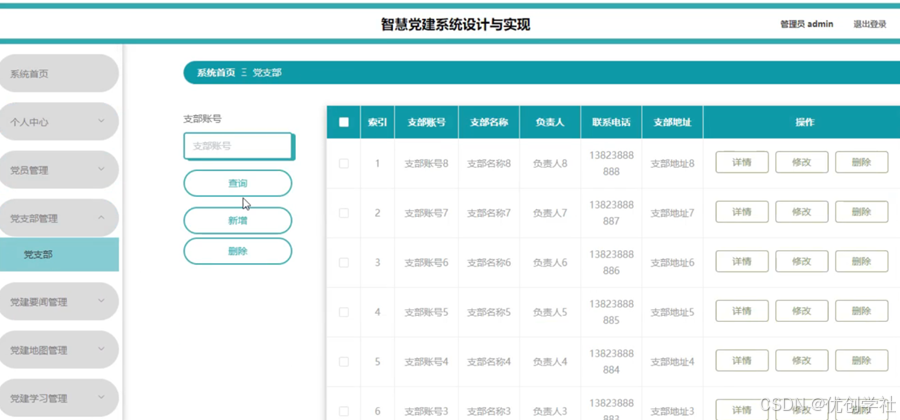This screenshot has width=900, height=420.
Task: Click 修改 for 支部账号4
Action: (x=802, y=360)
